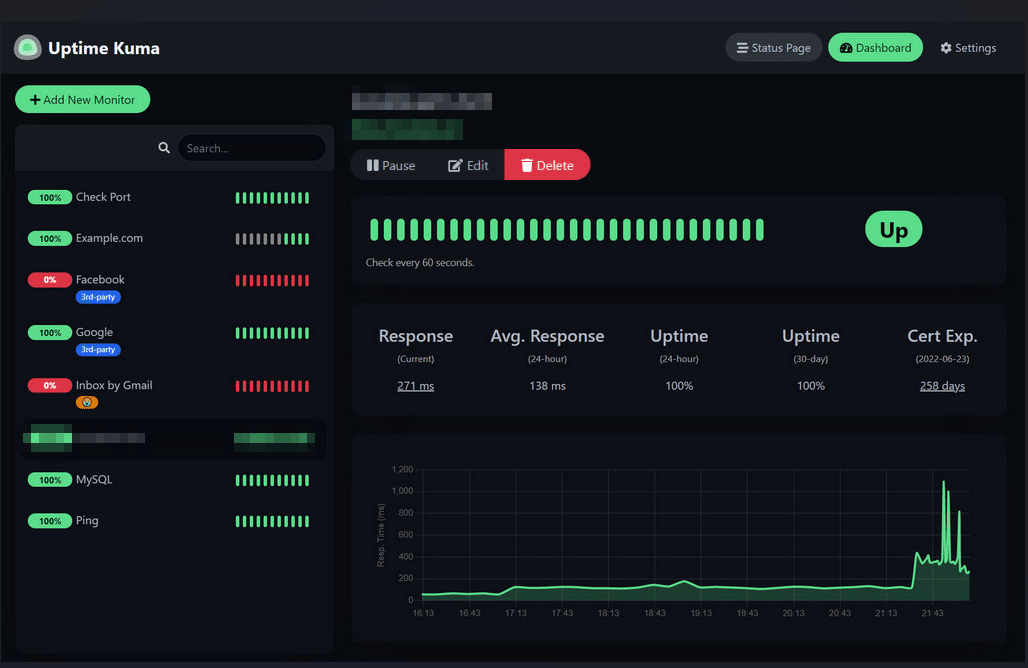Select the Example.com monitor

(174, 239)
